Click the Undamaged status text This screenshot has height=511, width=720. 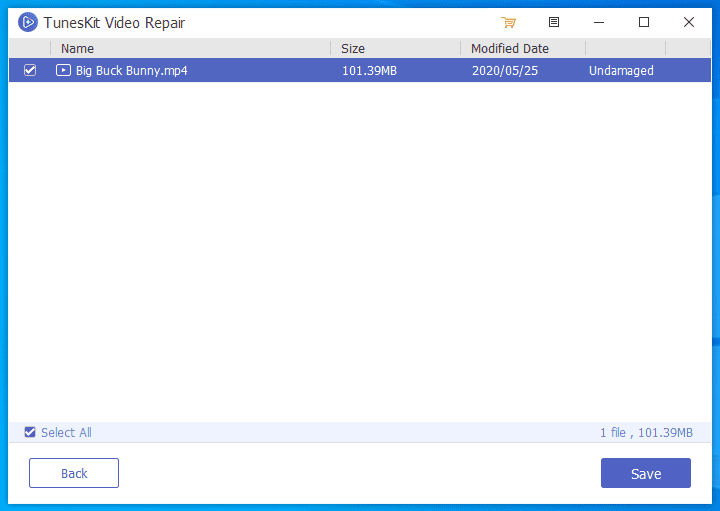pos(621,71)
